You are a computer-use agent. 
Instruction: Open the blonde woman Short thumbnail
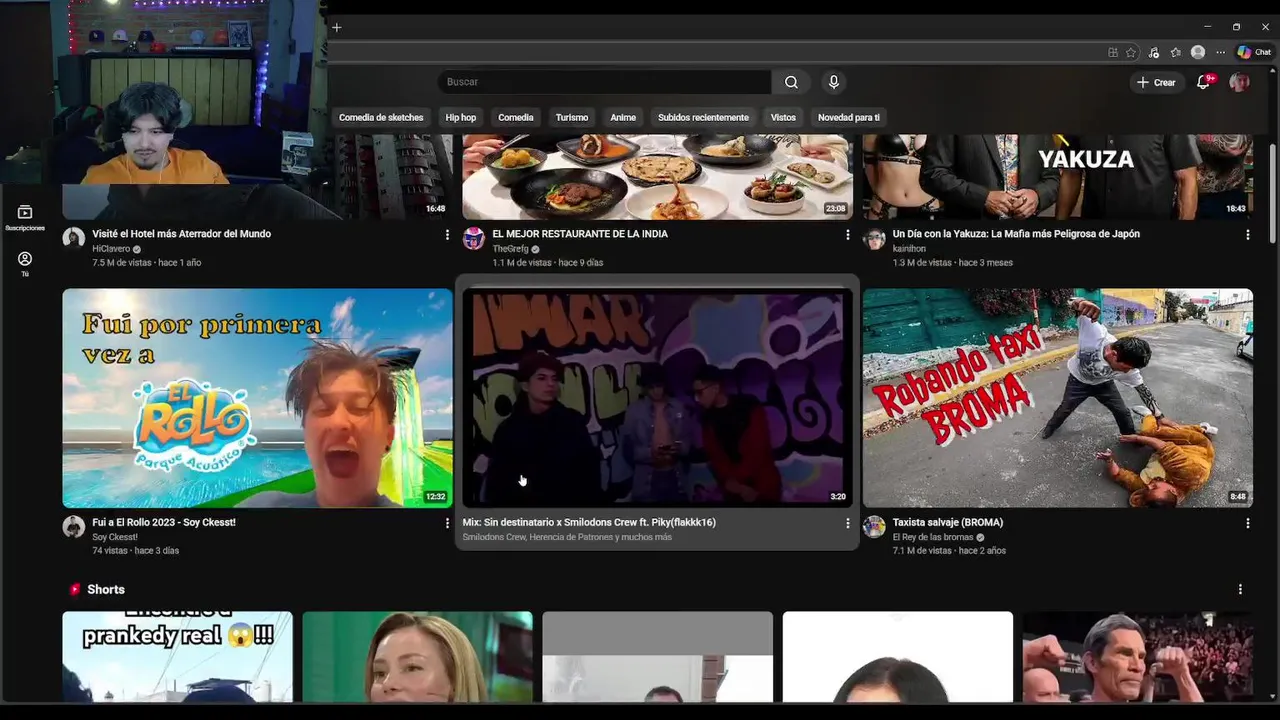pyautogui.click(x=418, y=657)
